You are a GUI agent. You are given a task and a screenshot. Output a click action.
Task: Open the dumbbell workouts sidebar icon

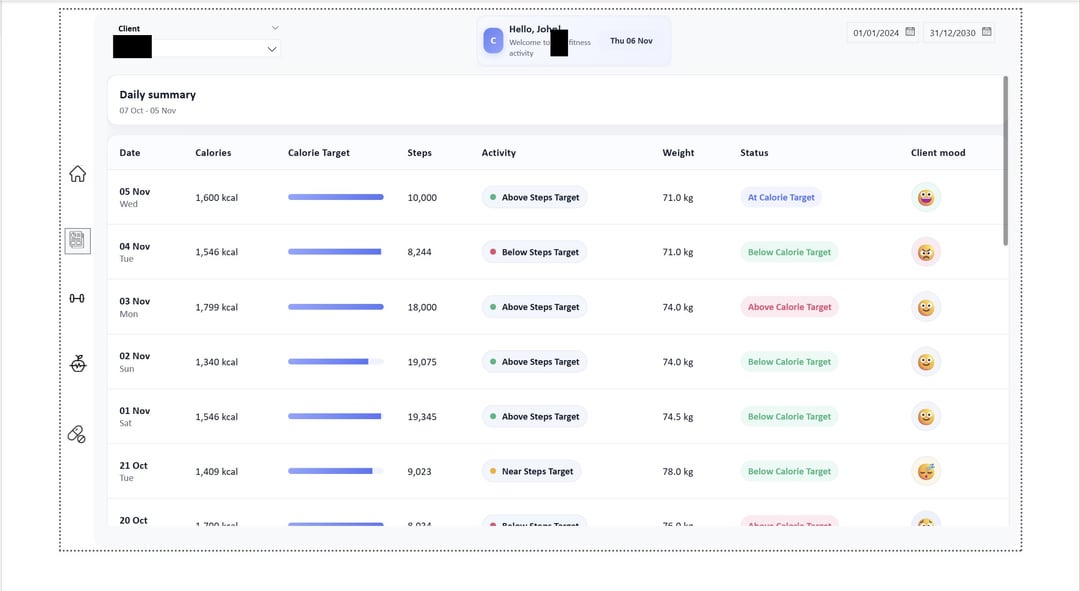[x=77, y=299]
